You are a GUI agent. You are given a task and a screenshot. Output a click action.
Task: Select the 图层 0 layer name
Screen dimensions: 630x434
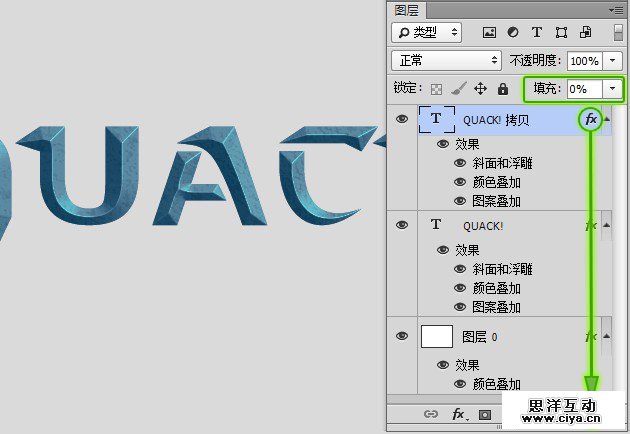coord(480,337)
